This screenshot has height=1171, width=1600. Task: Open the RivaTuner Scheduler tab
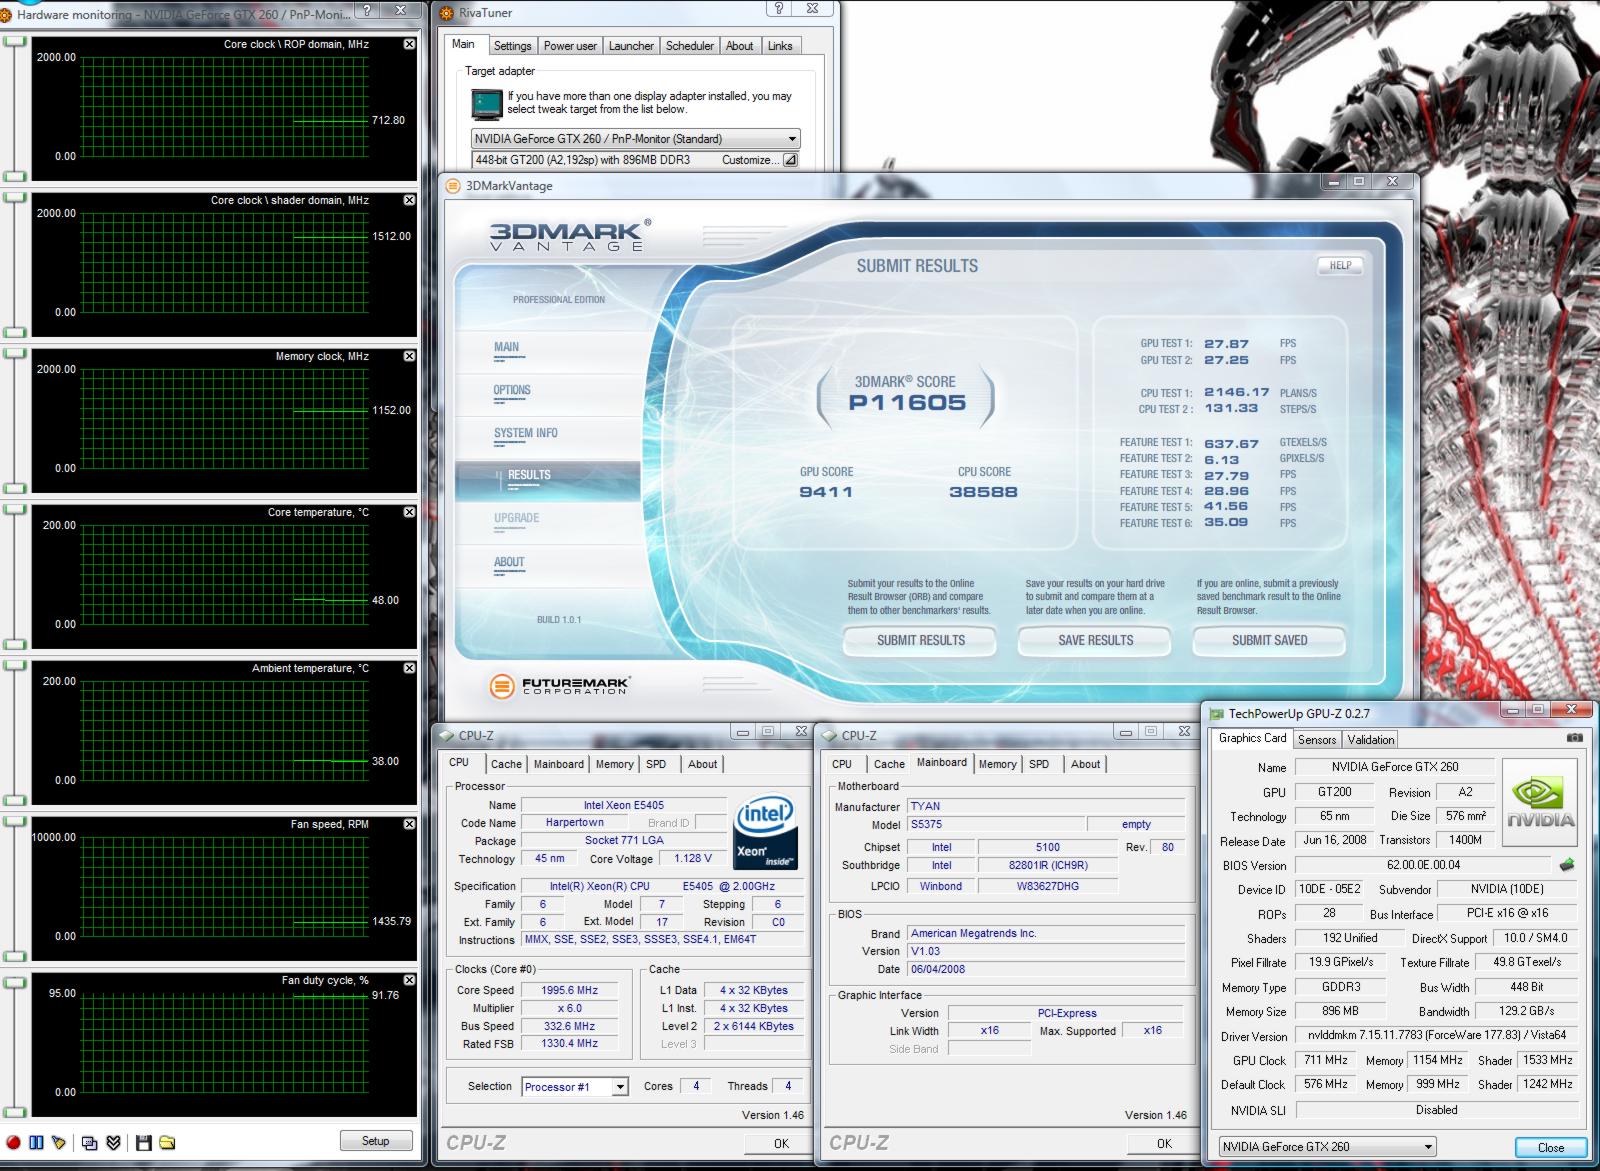(x=690, y=46)
